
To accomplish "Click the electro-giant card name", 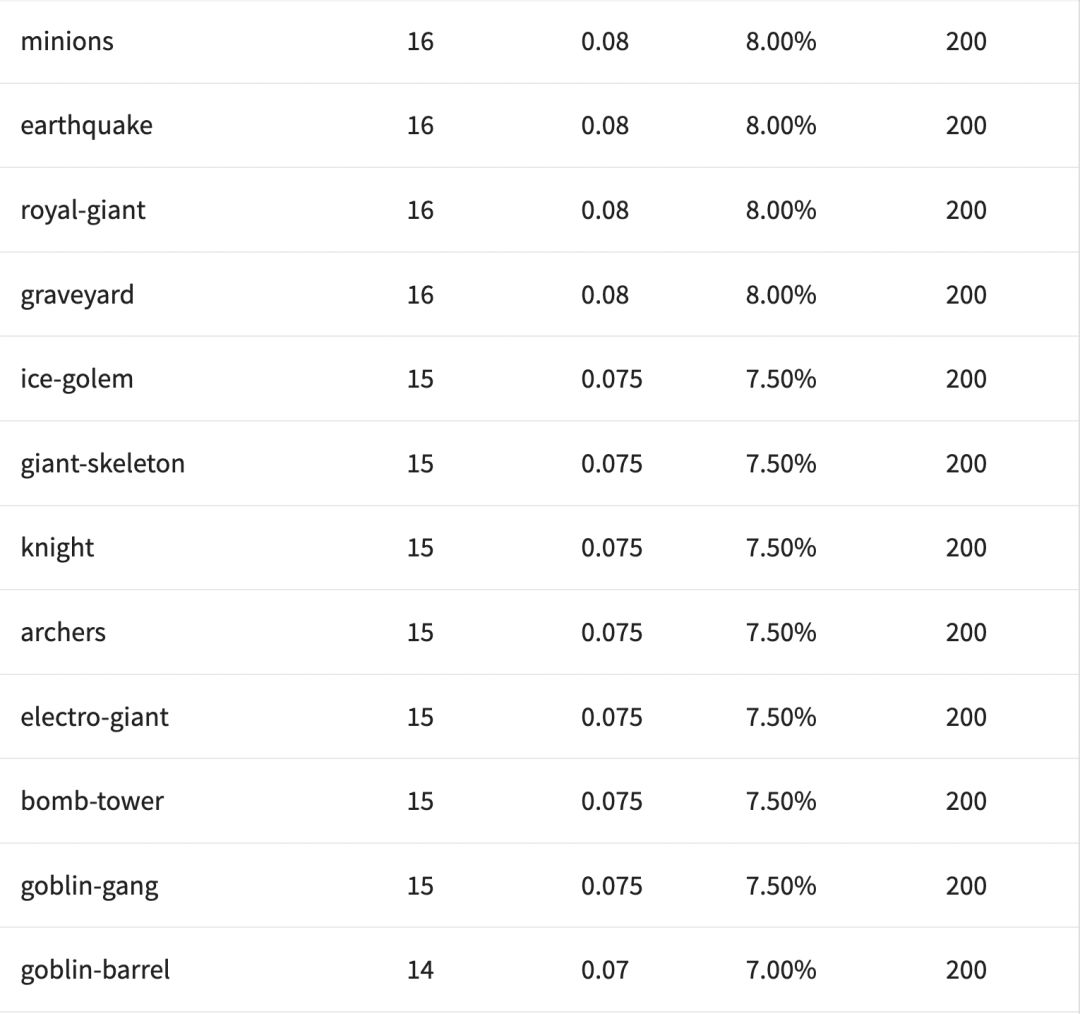I will (x=95, y=717).
